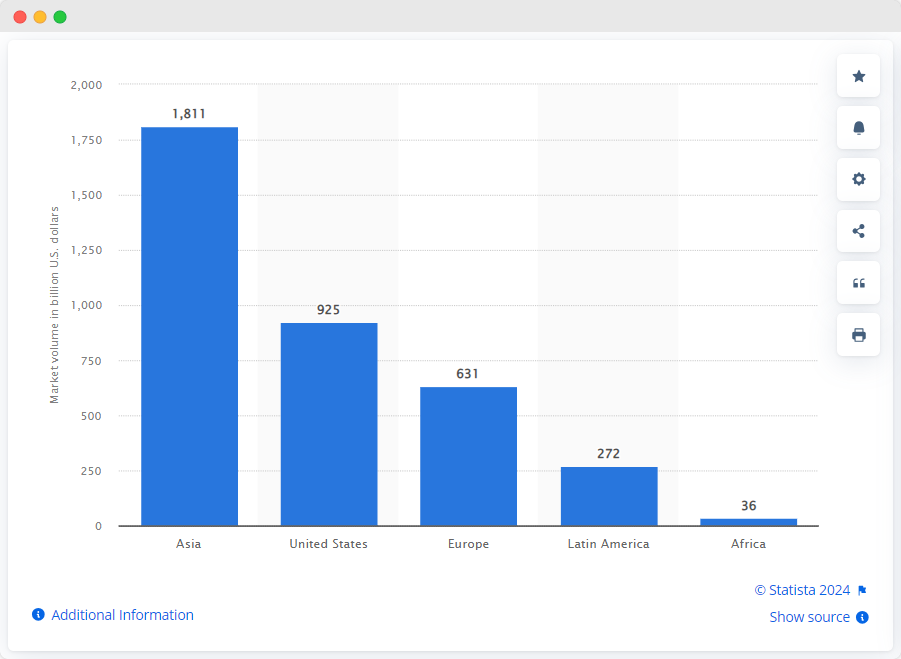
Task: Open chart settings gear icon
Action: [x=858, y=179]
